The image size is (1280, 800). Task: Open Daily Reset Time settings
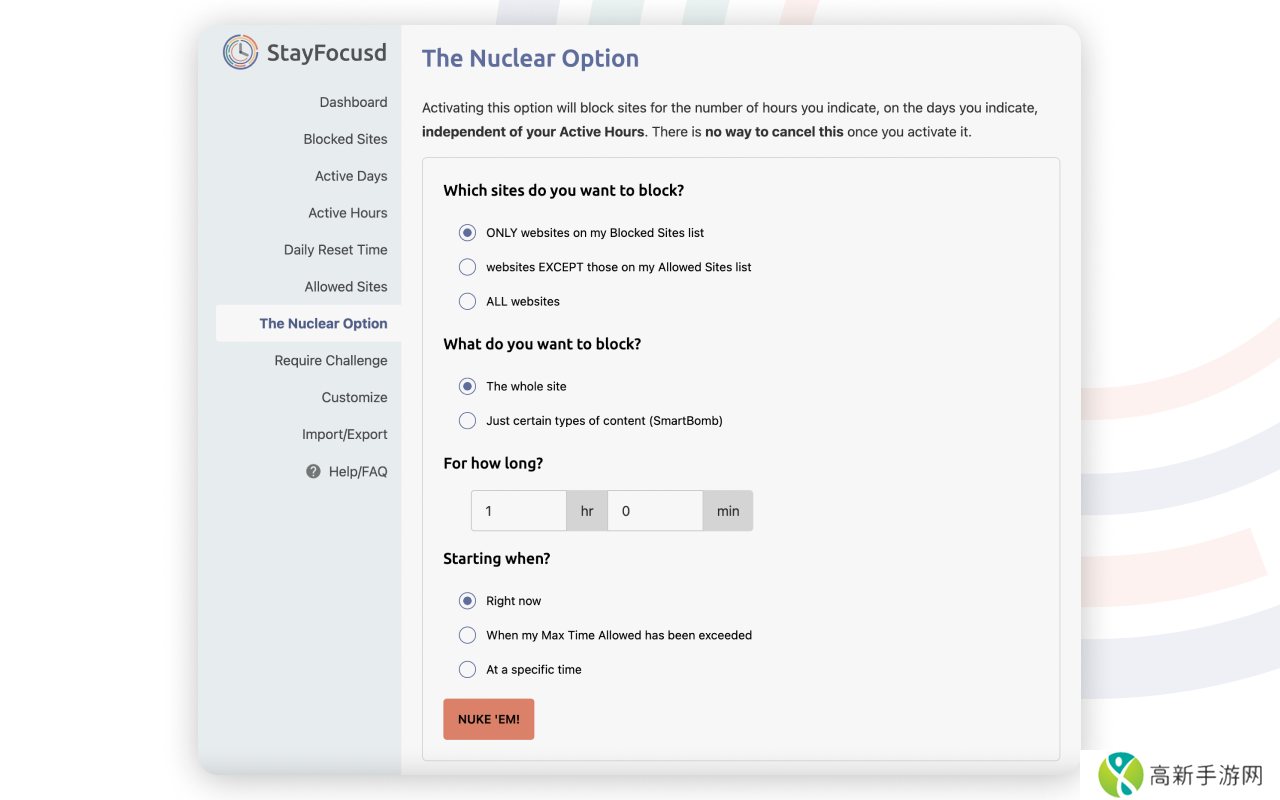[335, 250]
